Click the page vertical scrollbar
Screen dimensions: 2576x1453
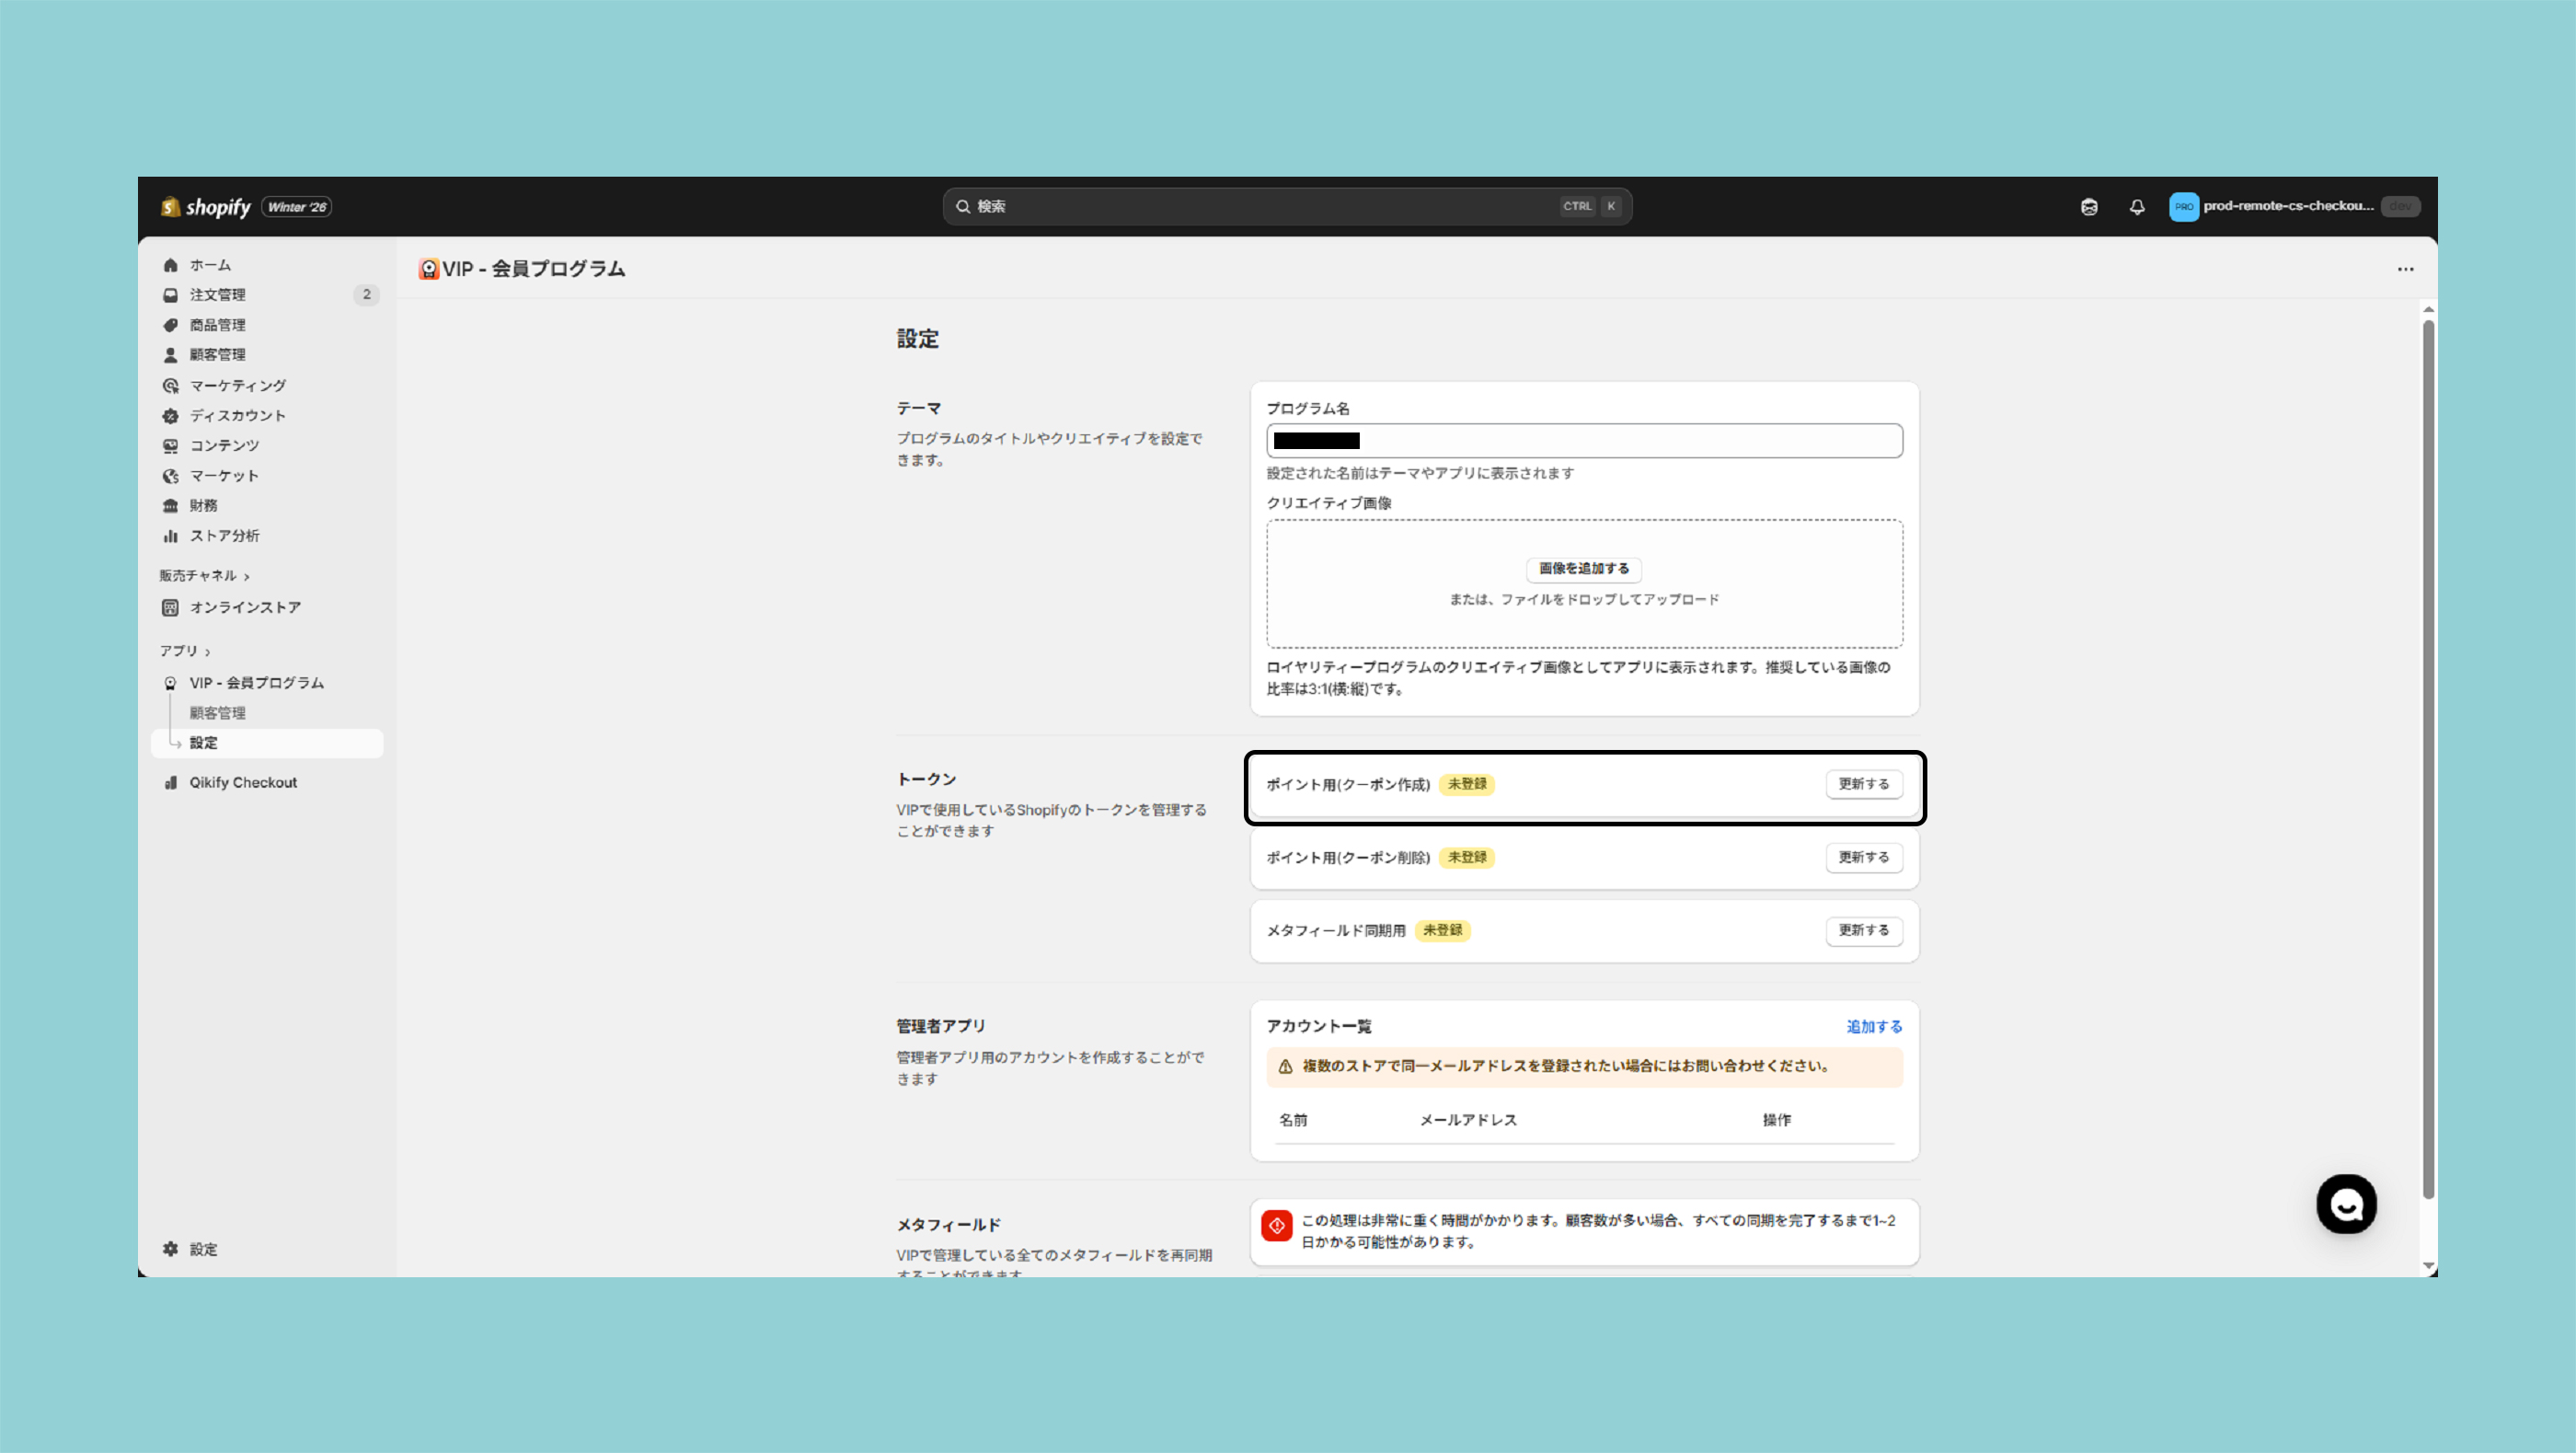(2428, 760)
